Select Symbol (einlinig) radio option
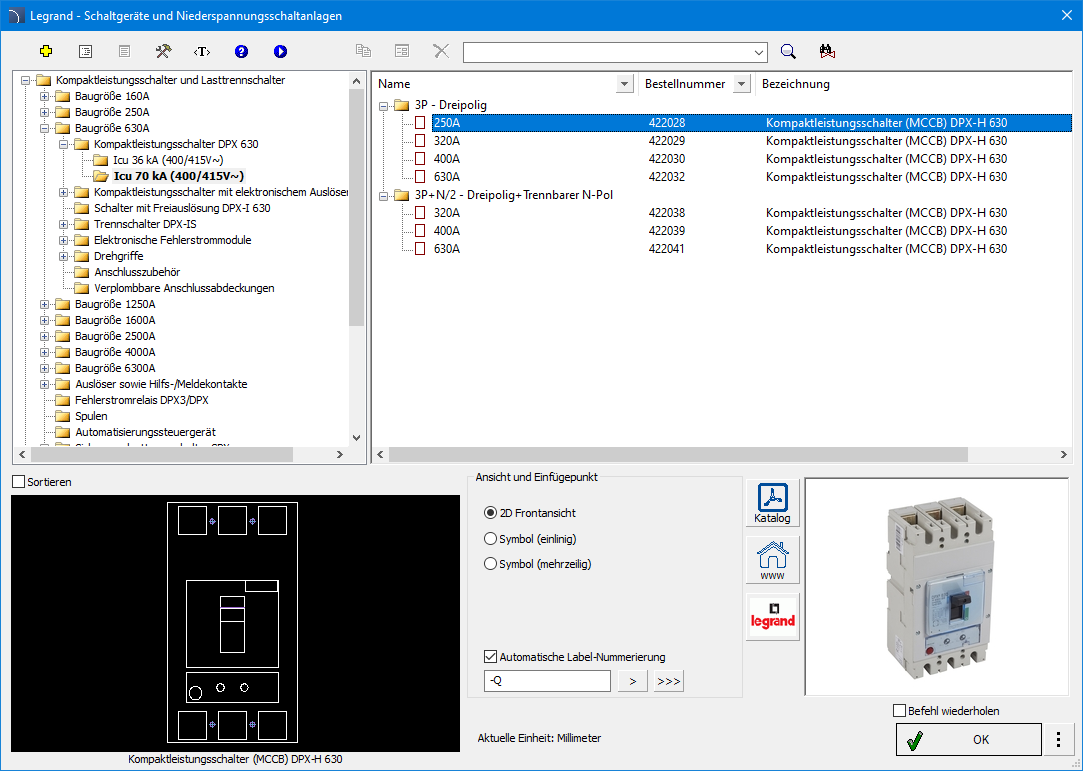The image size is (1083, 771). pos(490,538)
